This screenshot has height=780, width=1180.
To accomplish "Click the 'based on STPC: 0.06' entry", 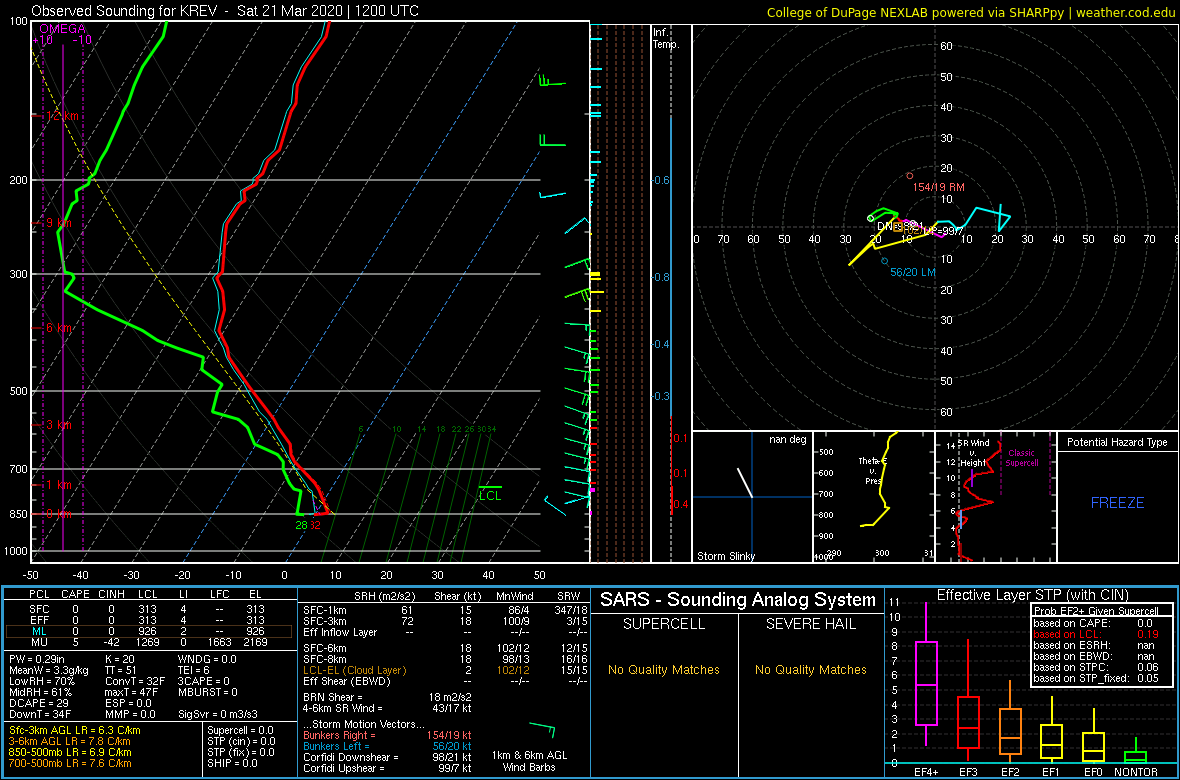I will [x=1095, y=669].
